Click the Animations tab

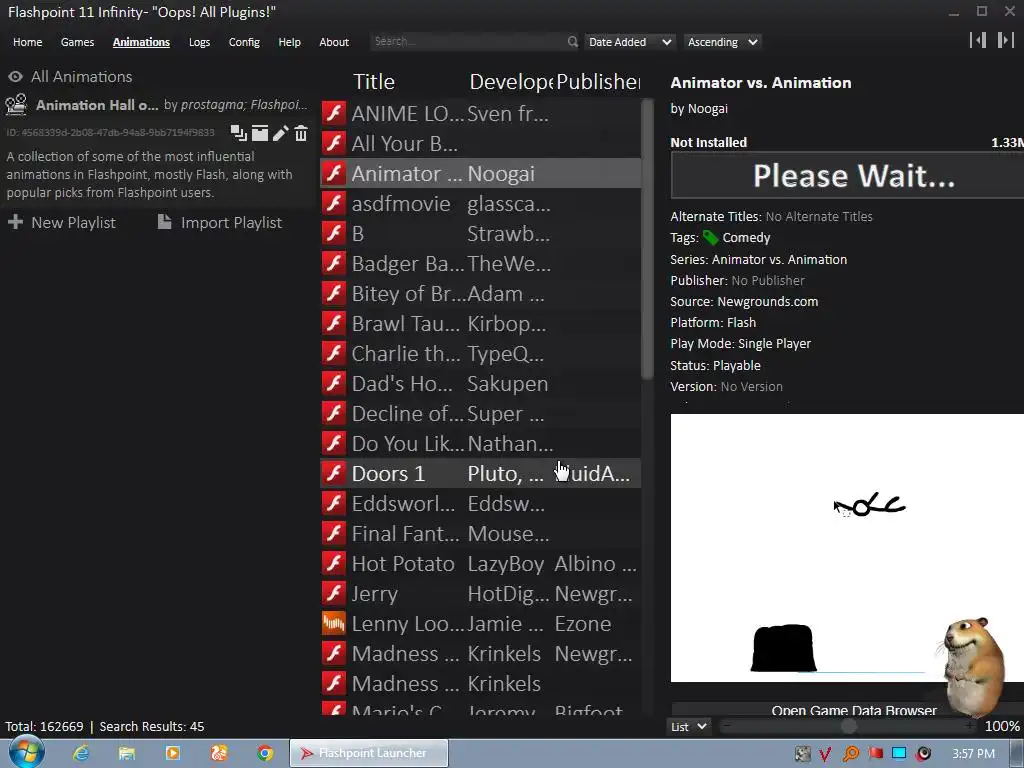click(141, 42)
